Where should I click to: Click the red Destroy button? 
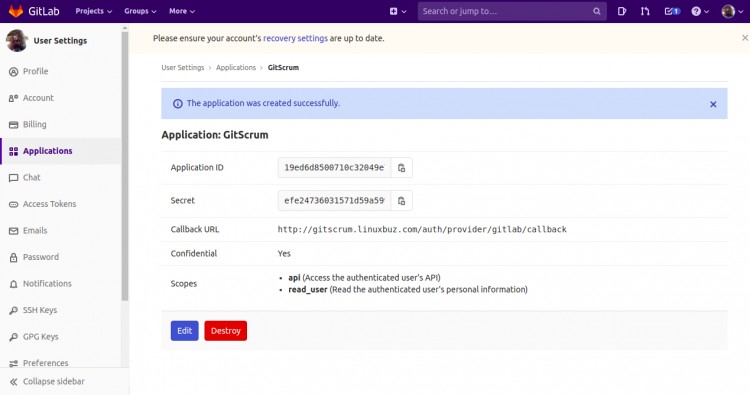pos(226,331)
